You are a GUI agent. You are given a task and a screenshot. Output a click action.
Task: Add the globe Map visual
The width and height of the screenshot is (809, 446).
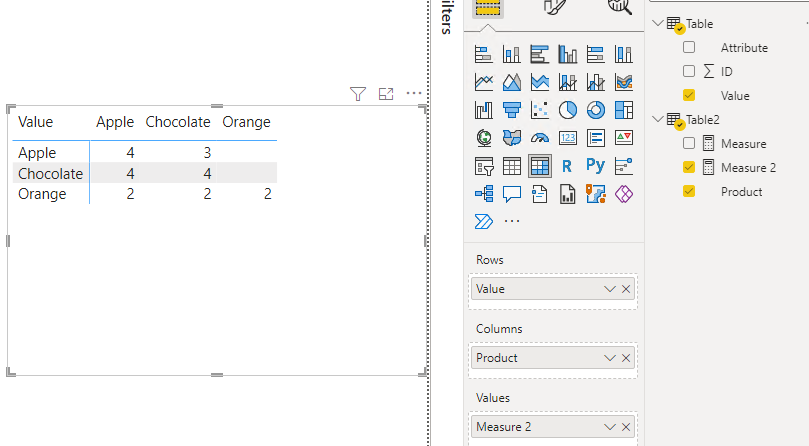tap(483, 138)
